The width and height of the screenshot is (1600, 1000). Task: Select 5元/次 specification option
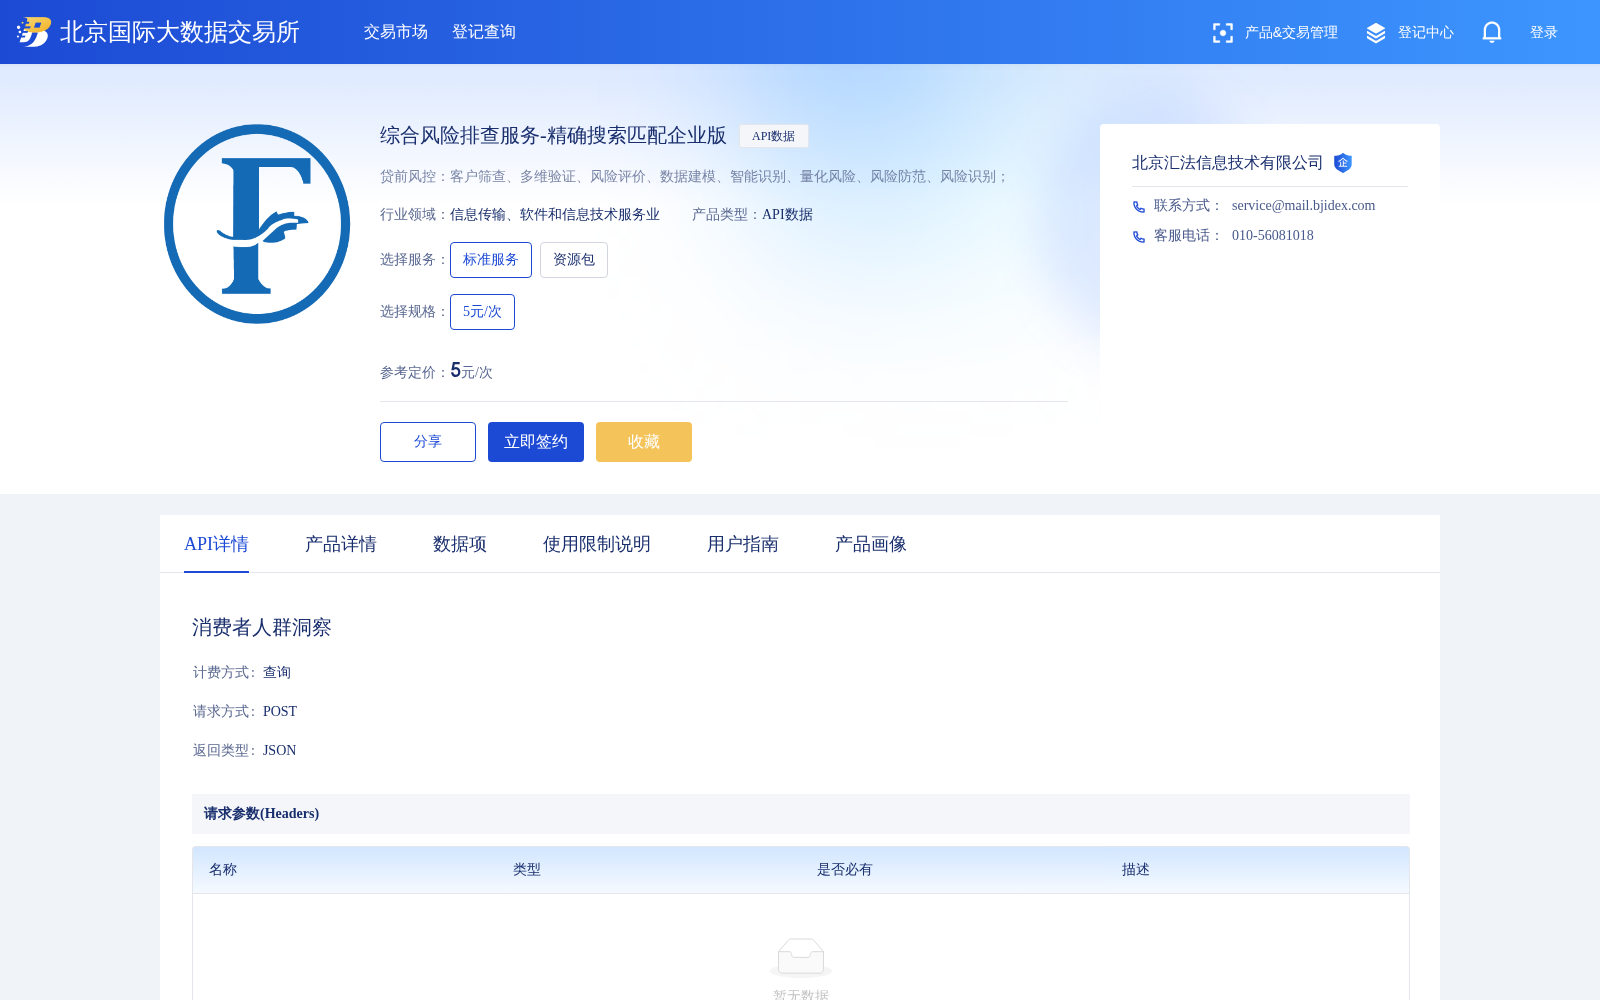[x=482, y=312]
